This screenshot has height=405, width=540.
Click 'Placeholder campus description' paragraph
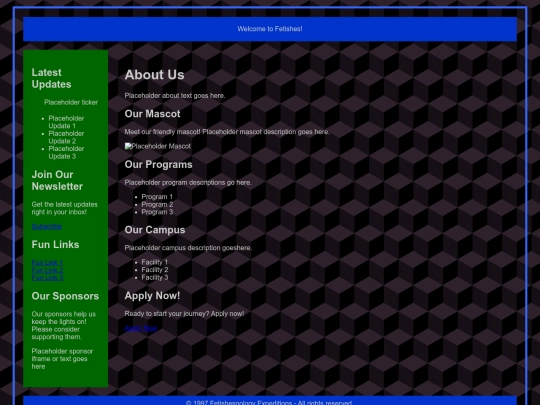(188, 248)
